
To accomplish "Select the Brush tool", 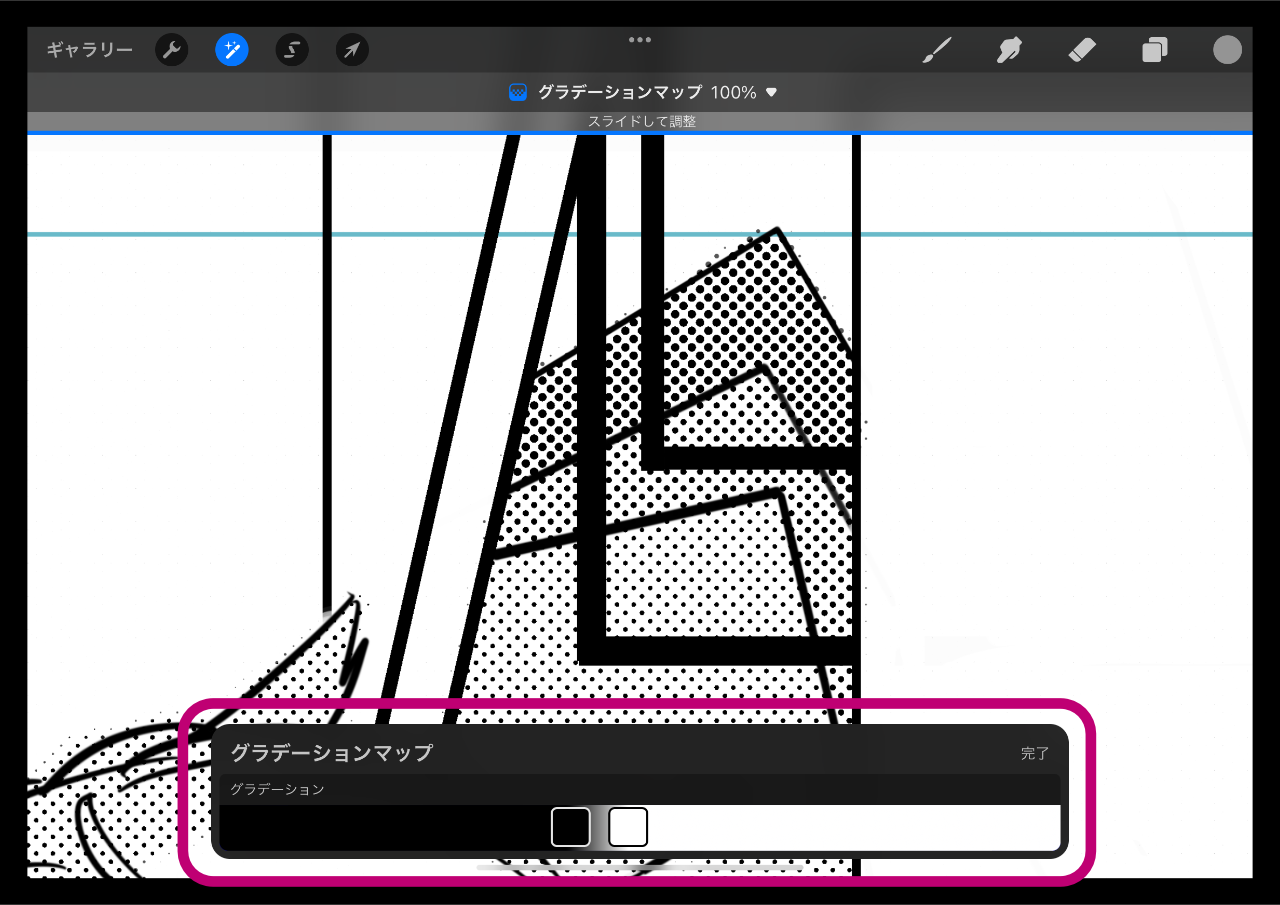I will coord(936,50).
